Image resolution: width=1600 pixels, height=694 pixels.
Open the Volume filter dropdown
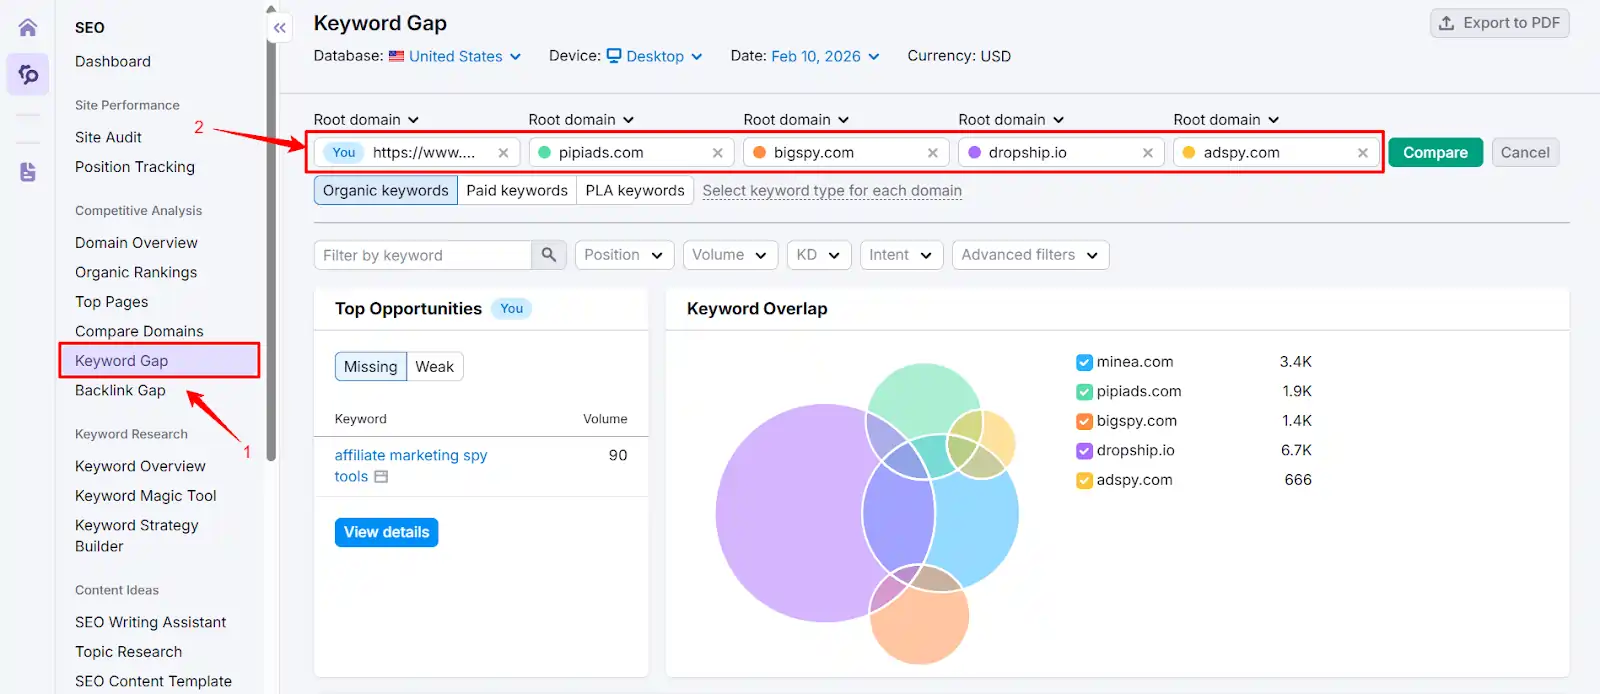pos(730,255)
